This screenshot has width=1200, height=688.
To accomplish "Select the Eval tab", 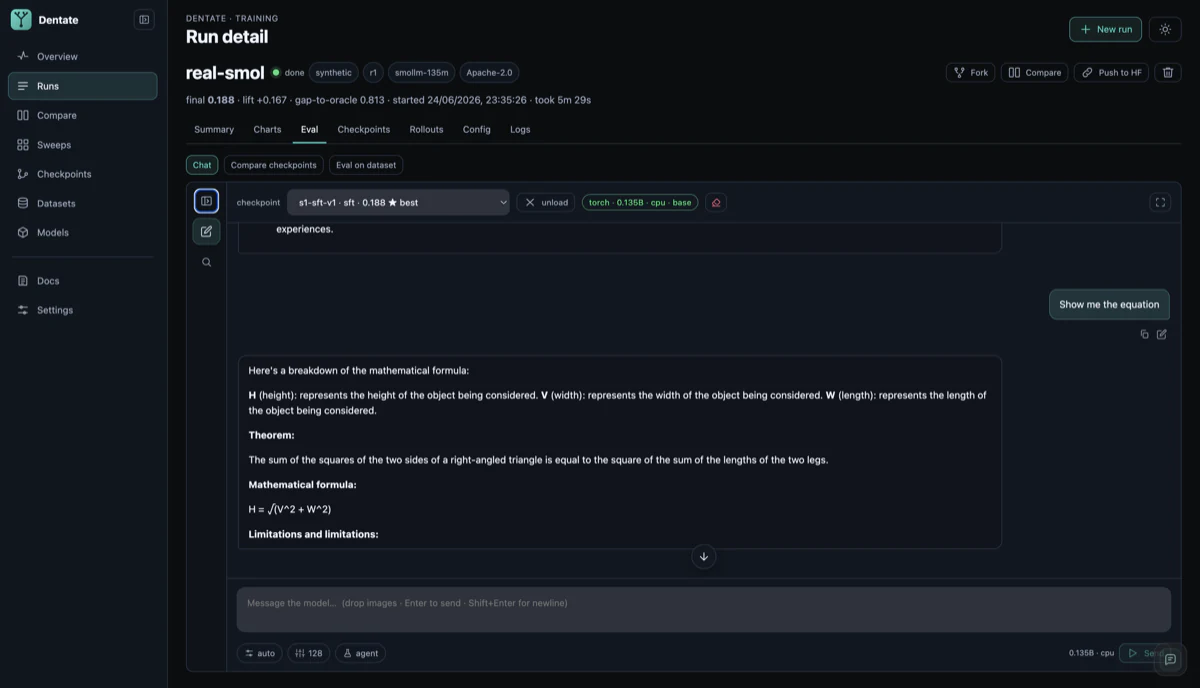I will [309, 130].
